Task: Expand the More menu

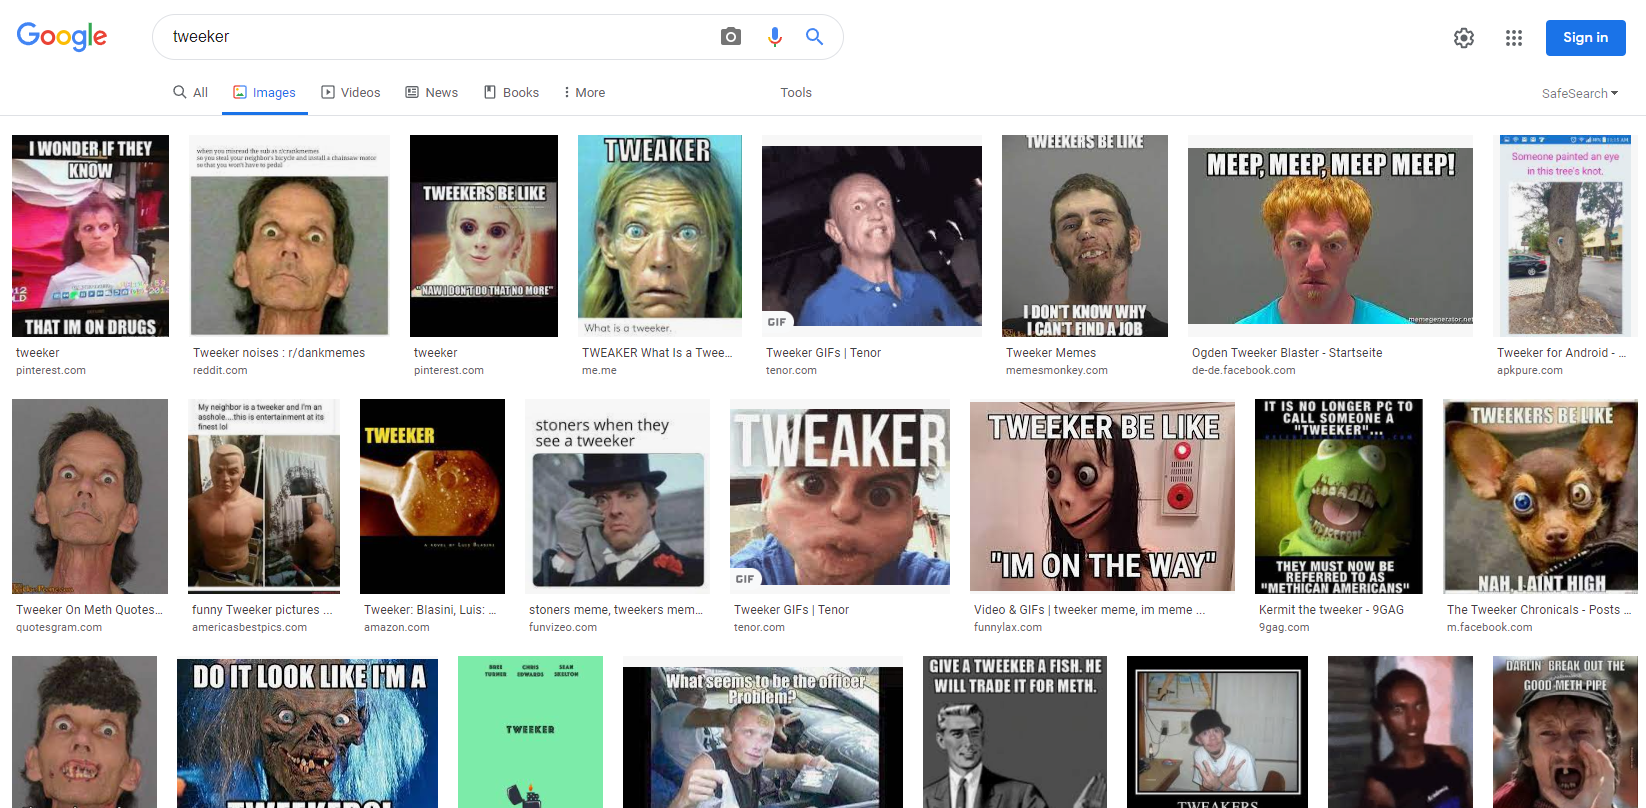Action: [584, 92]
